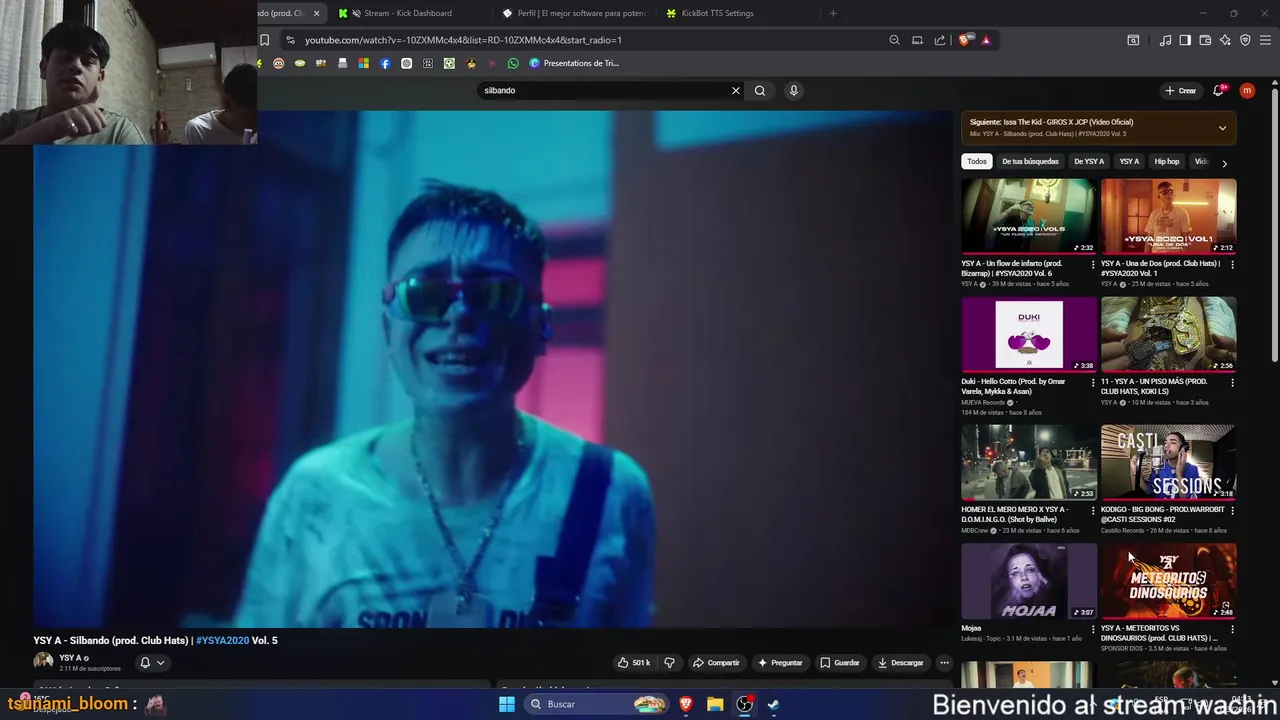Start voice search with microphone icon
This screenshot has width=1280, height=720.
click(794, 90)
